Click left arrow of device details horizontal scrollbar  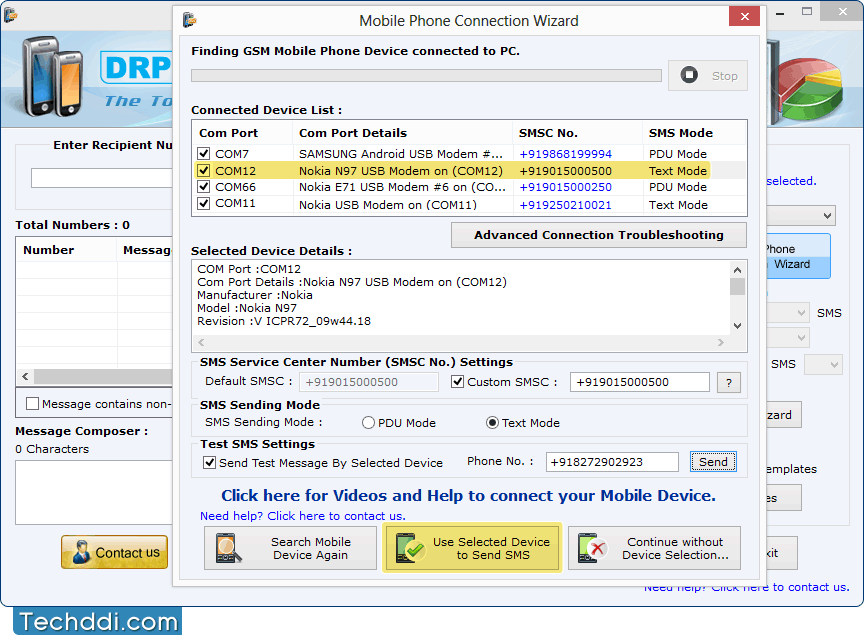click(201, 342)
